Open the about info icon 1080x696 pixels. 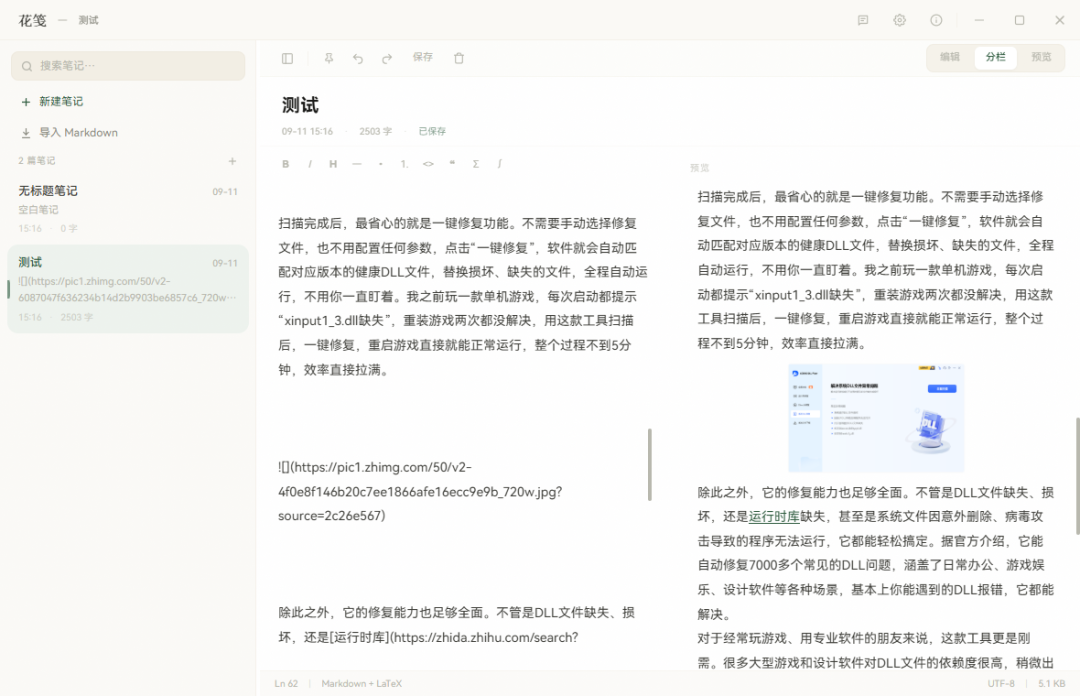[x=936, y=21]
